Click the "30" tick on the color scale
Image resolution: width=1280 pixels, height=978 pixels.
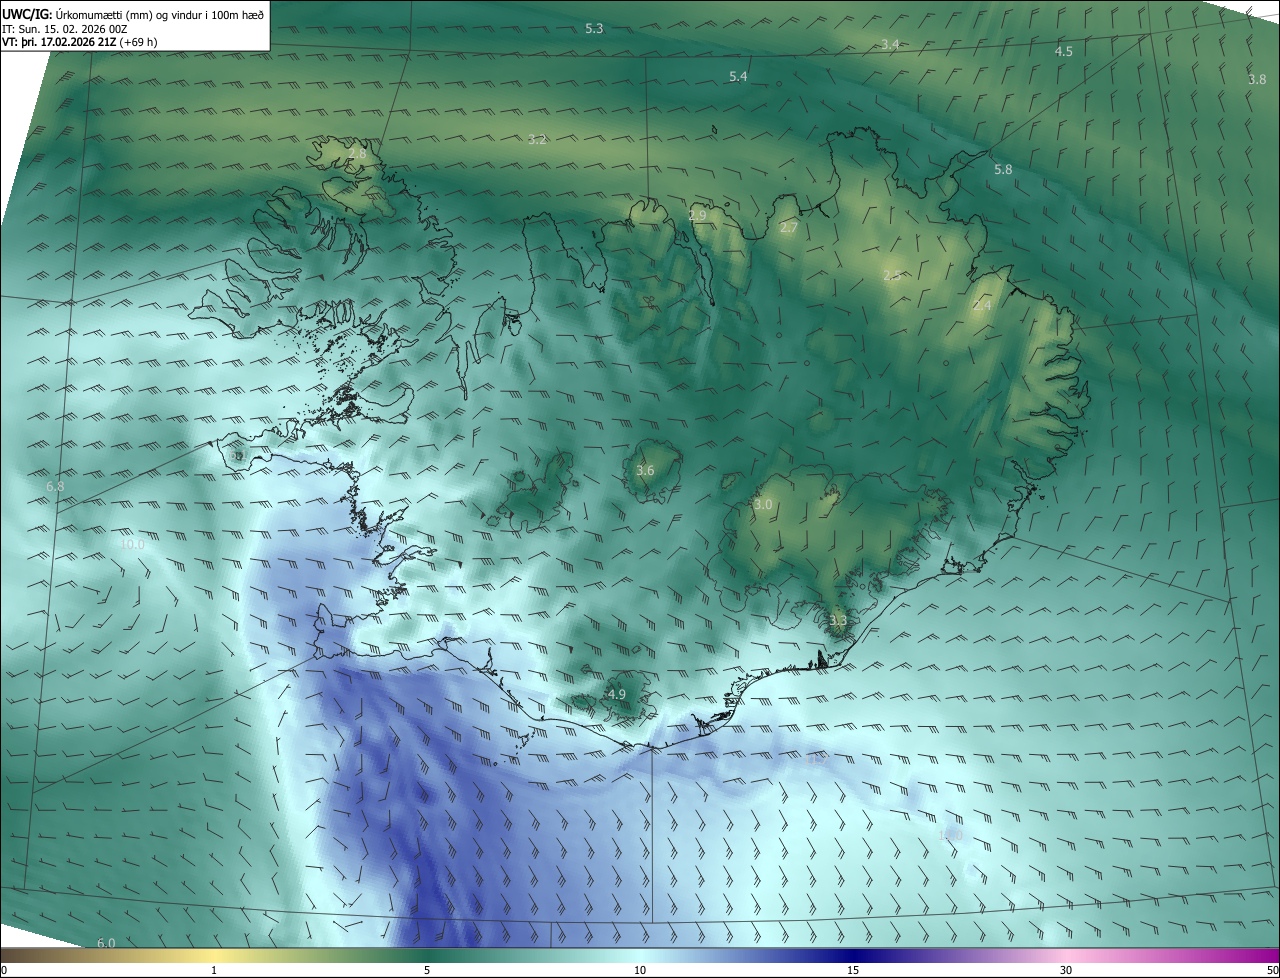coord(1066,970)
